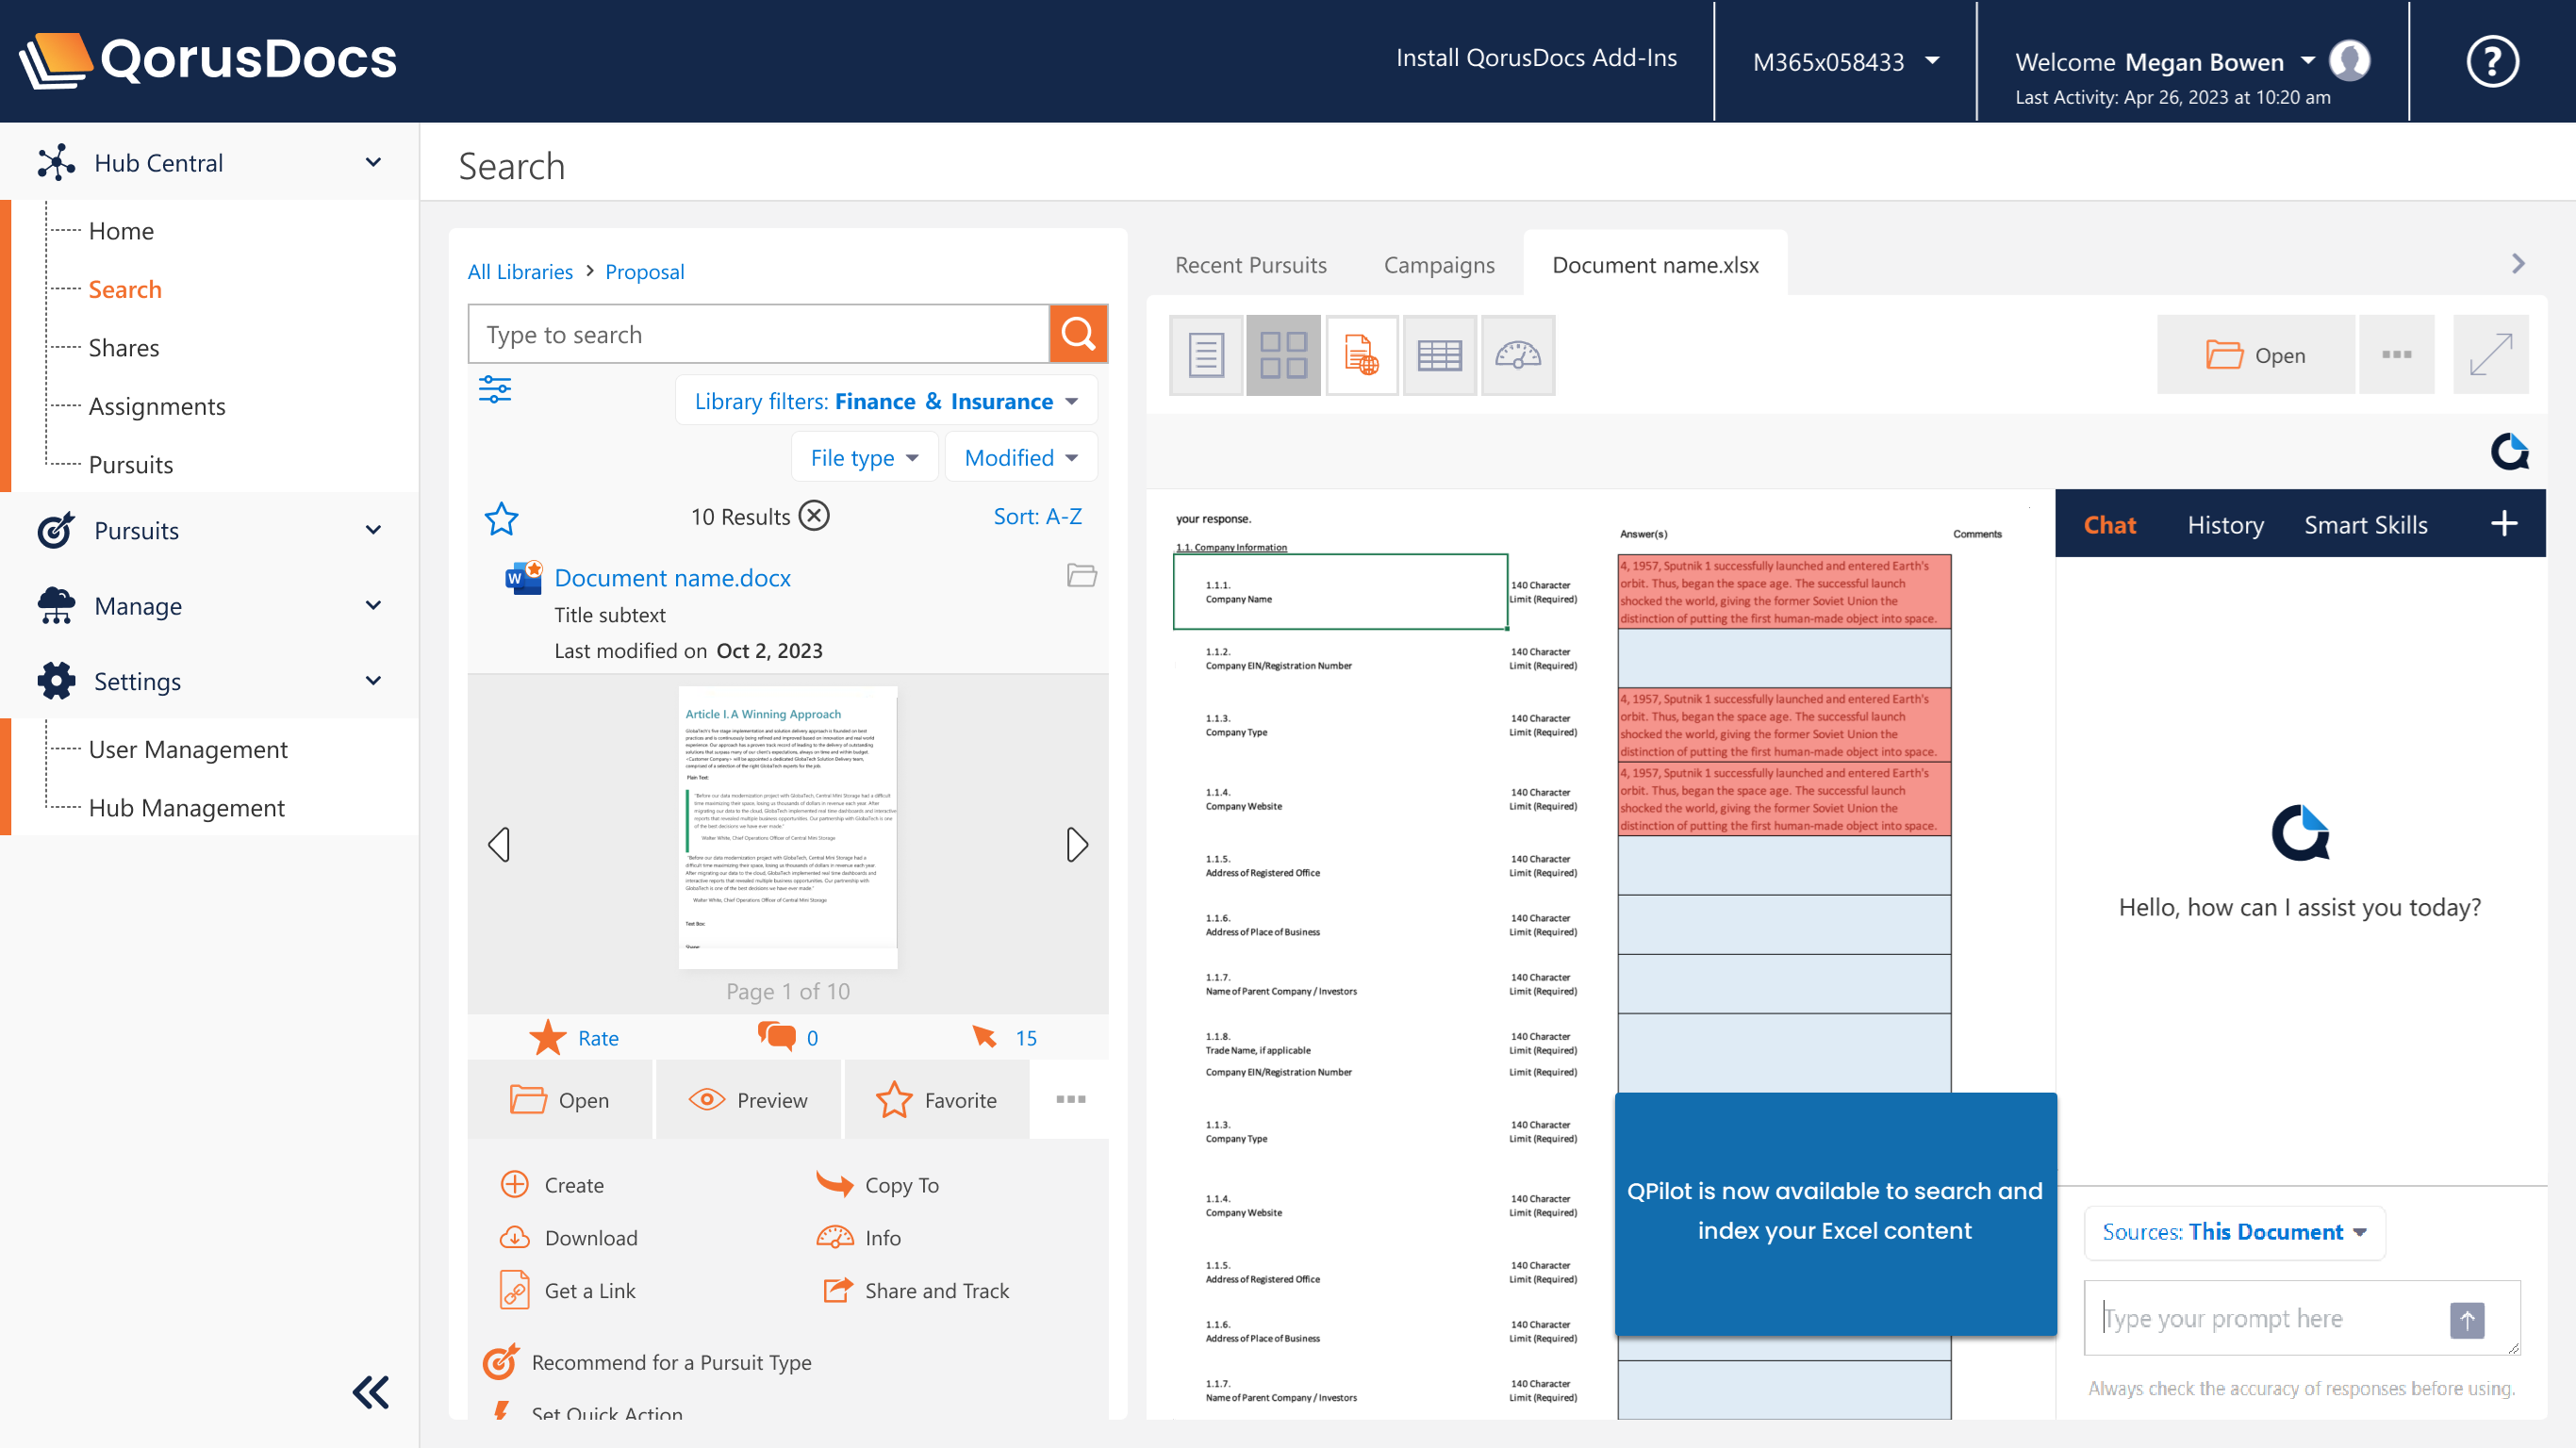Click the expand to fullscreen arrow icon
The height and width of the screenshot is (1448, 2576).
coord(2490,355)
